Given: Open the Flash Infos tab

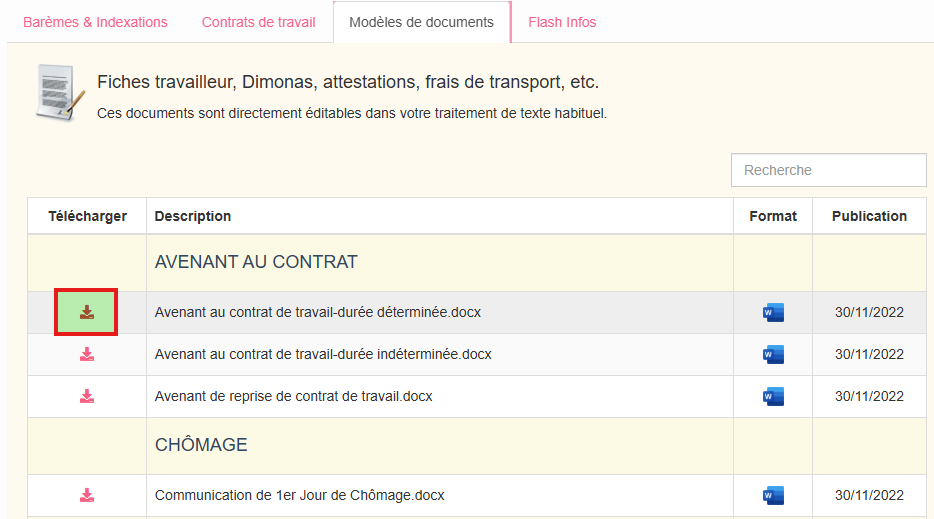Looking at the screenshot, I should [562, 22].
